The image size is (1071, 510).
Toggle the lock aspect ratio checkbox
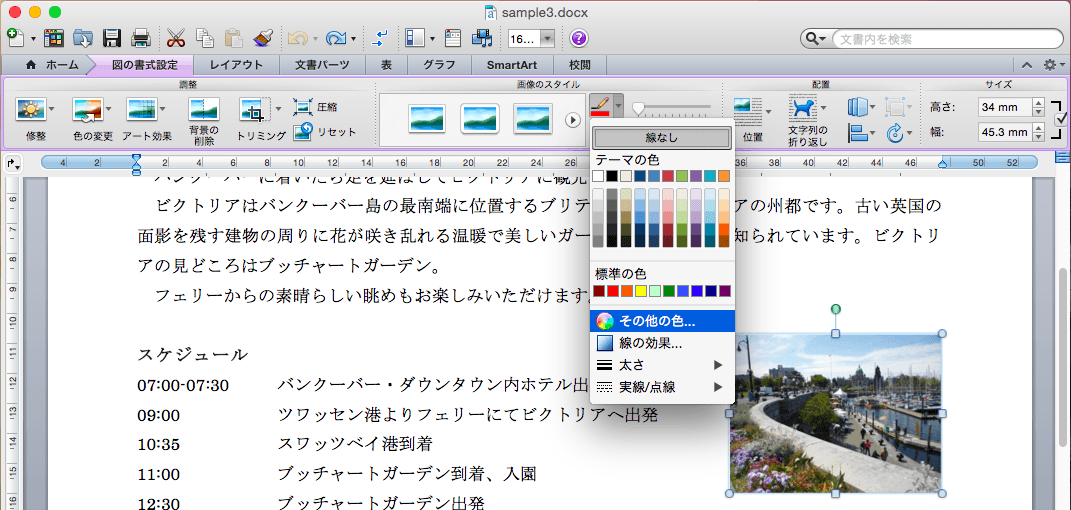click(1061, 119)
